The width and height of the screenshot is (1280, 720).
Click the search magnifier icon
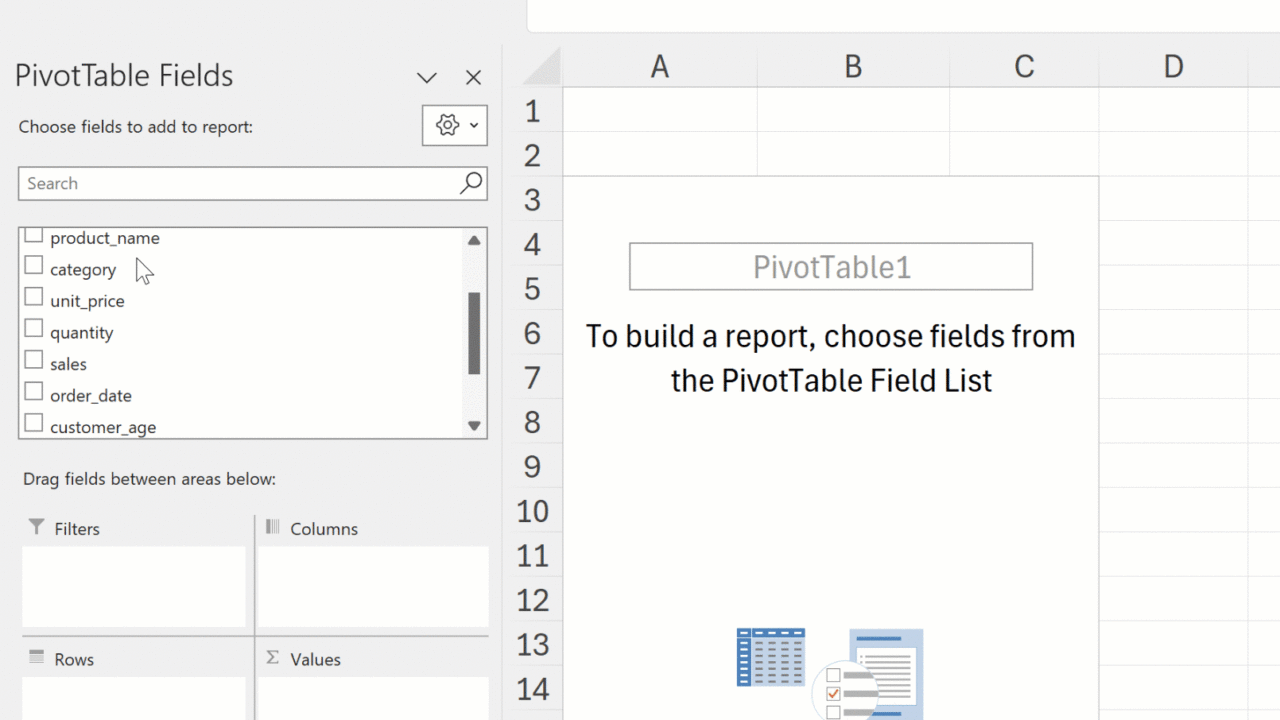click(x=471, y=183)
